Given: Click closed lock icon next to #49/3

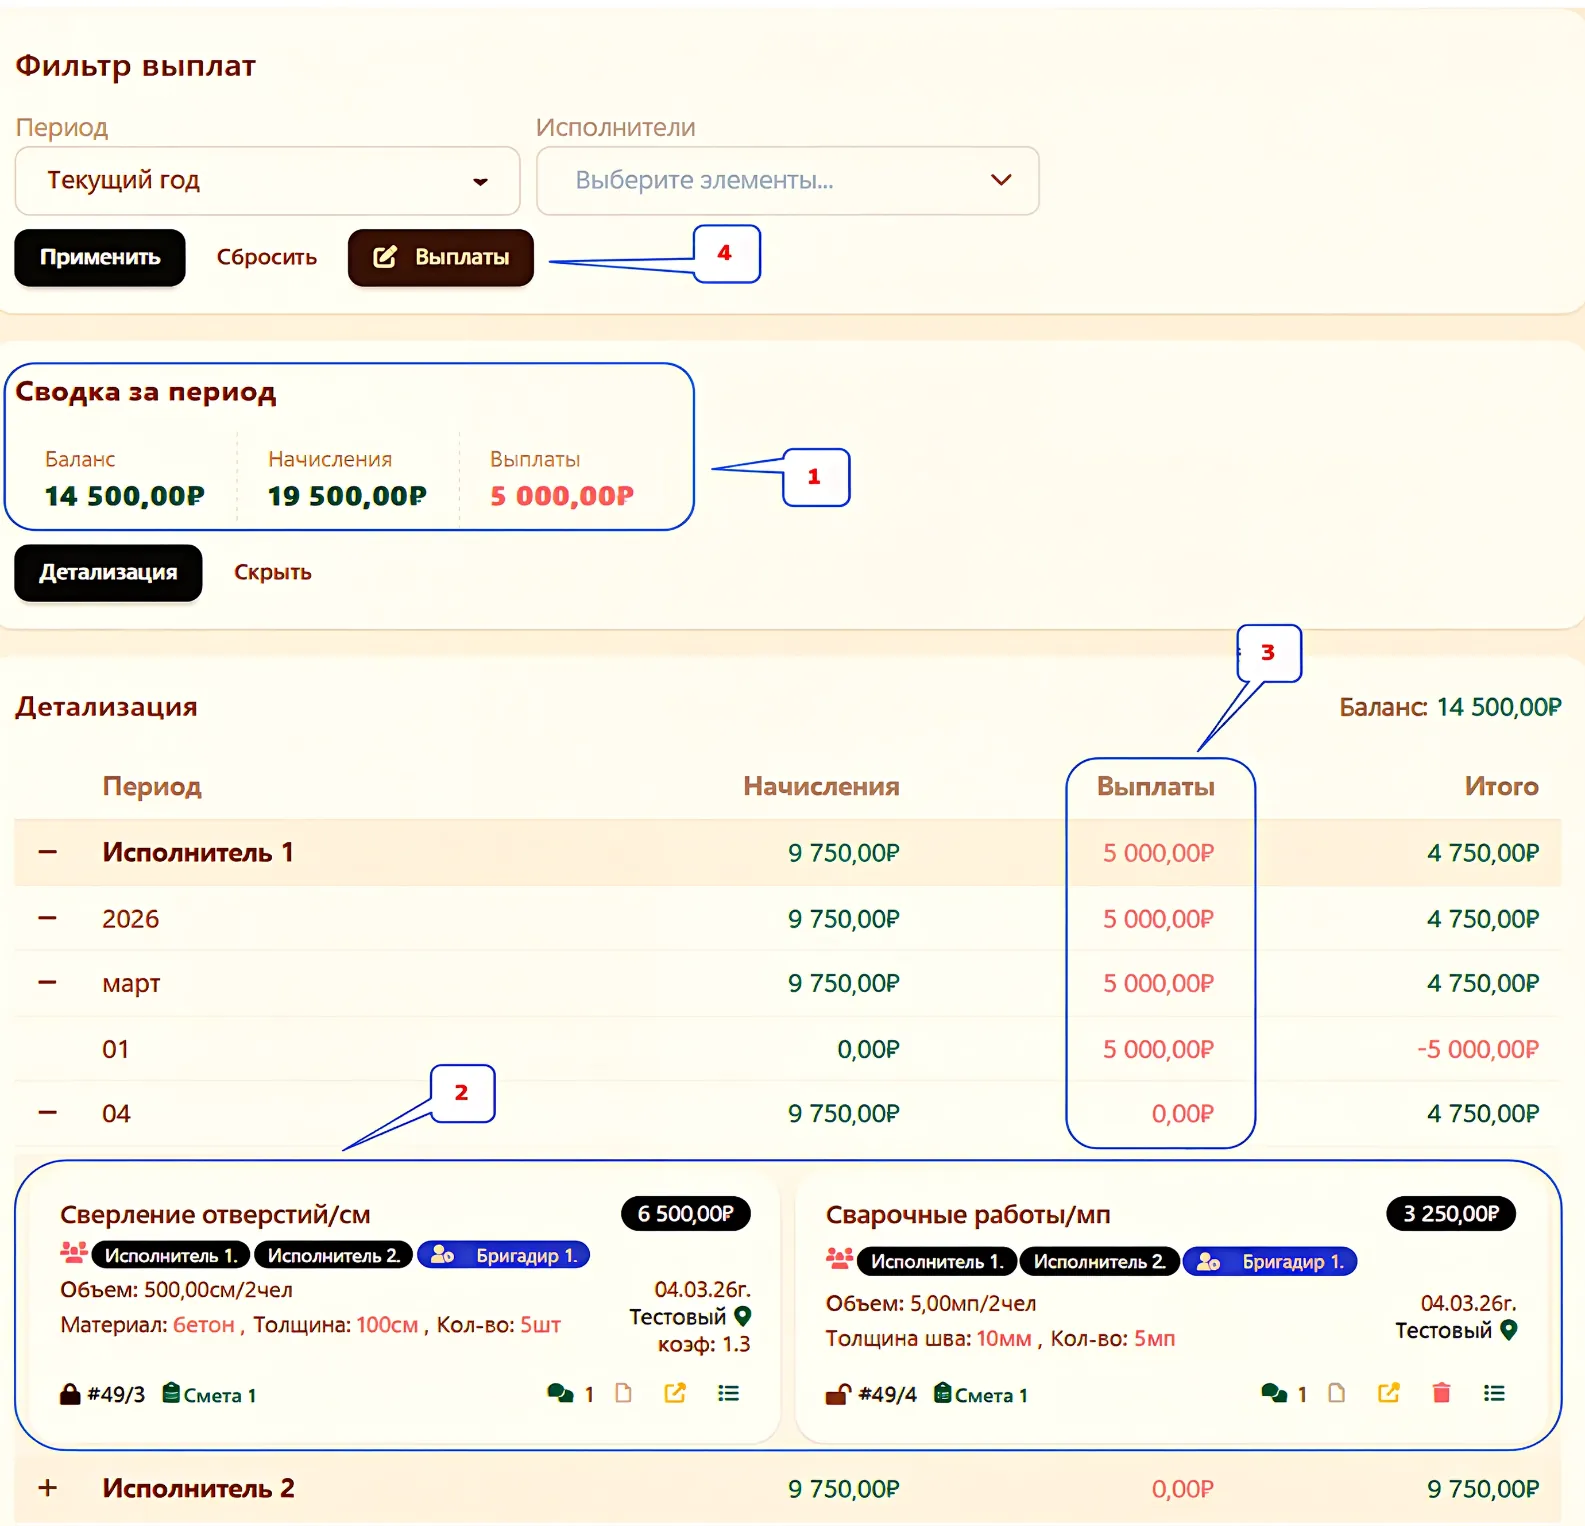Looking at the screenshot, I should point(70,1394).
